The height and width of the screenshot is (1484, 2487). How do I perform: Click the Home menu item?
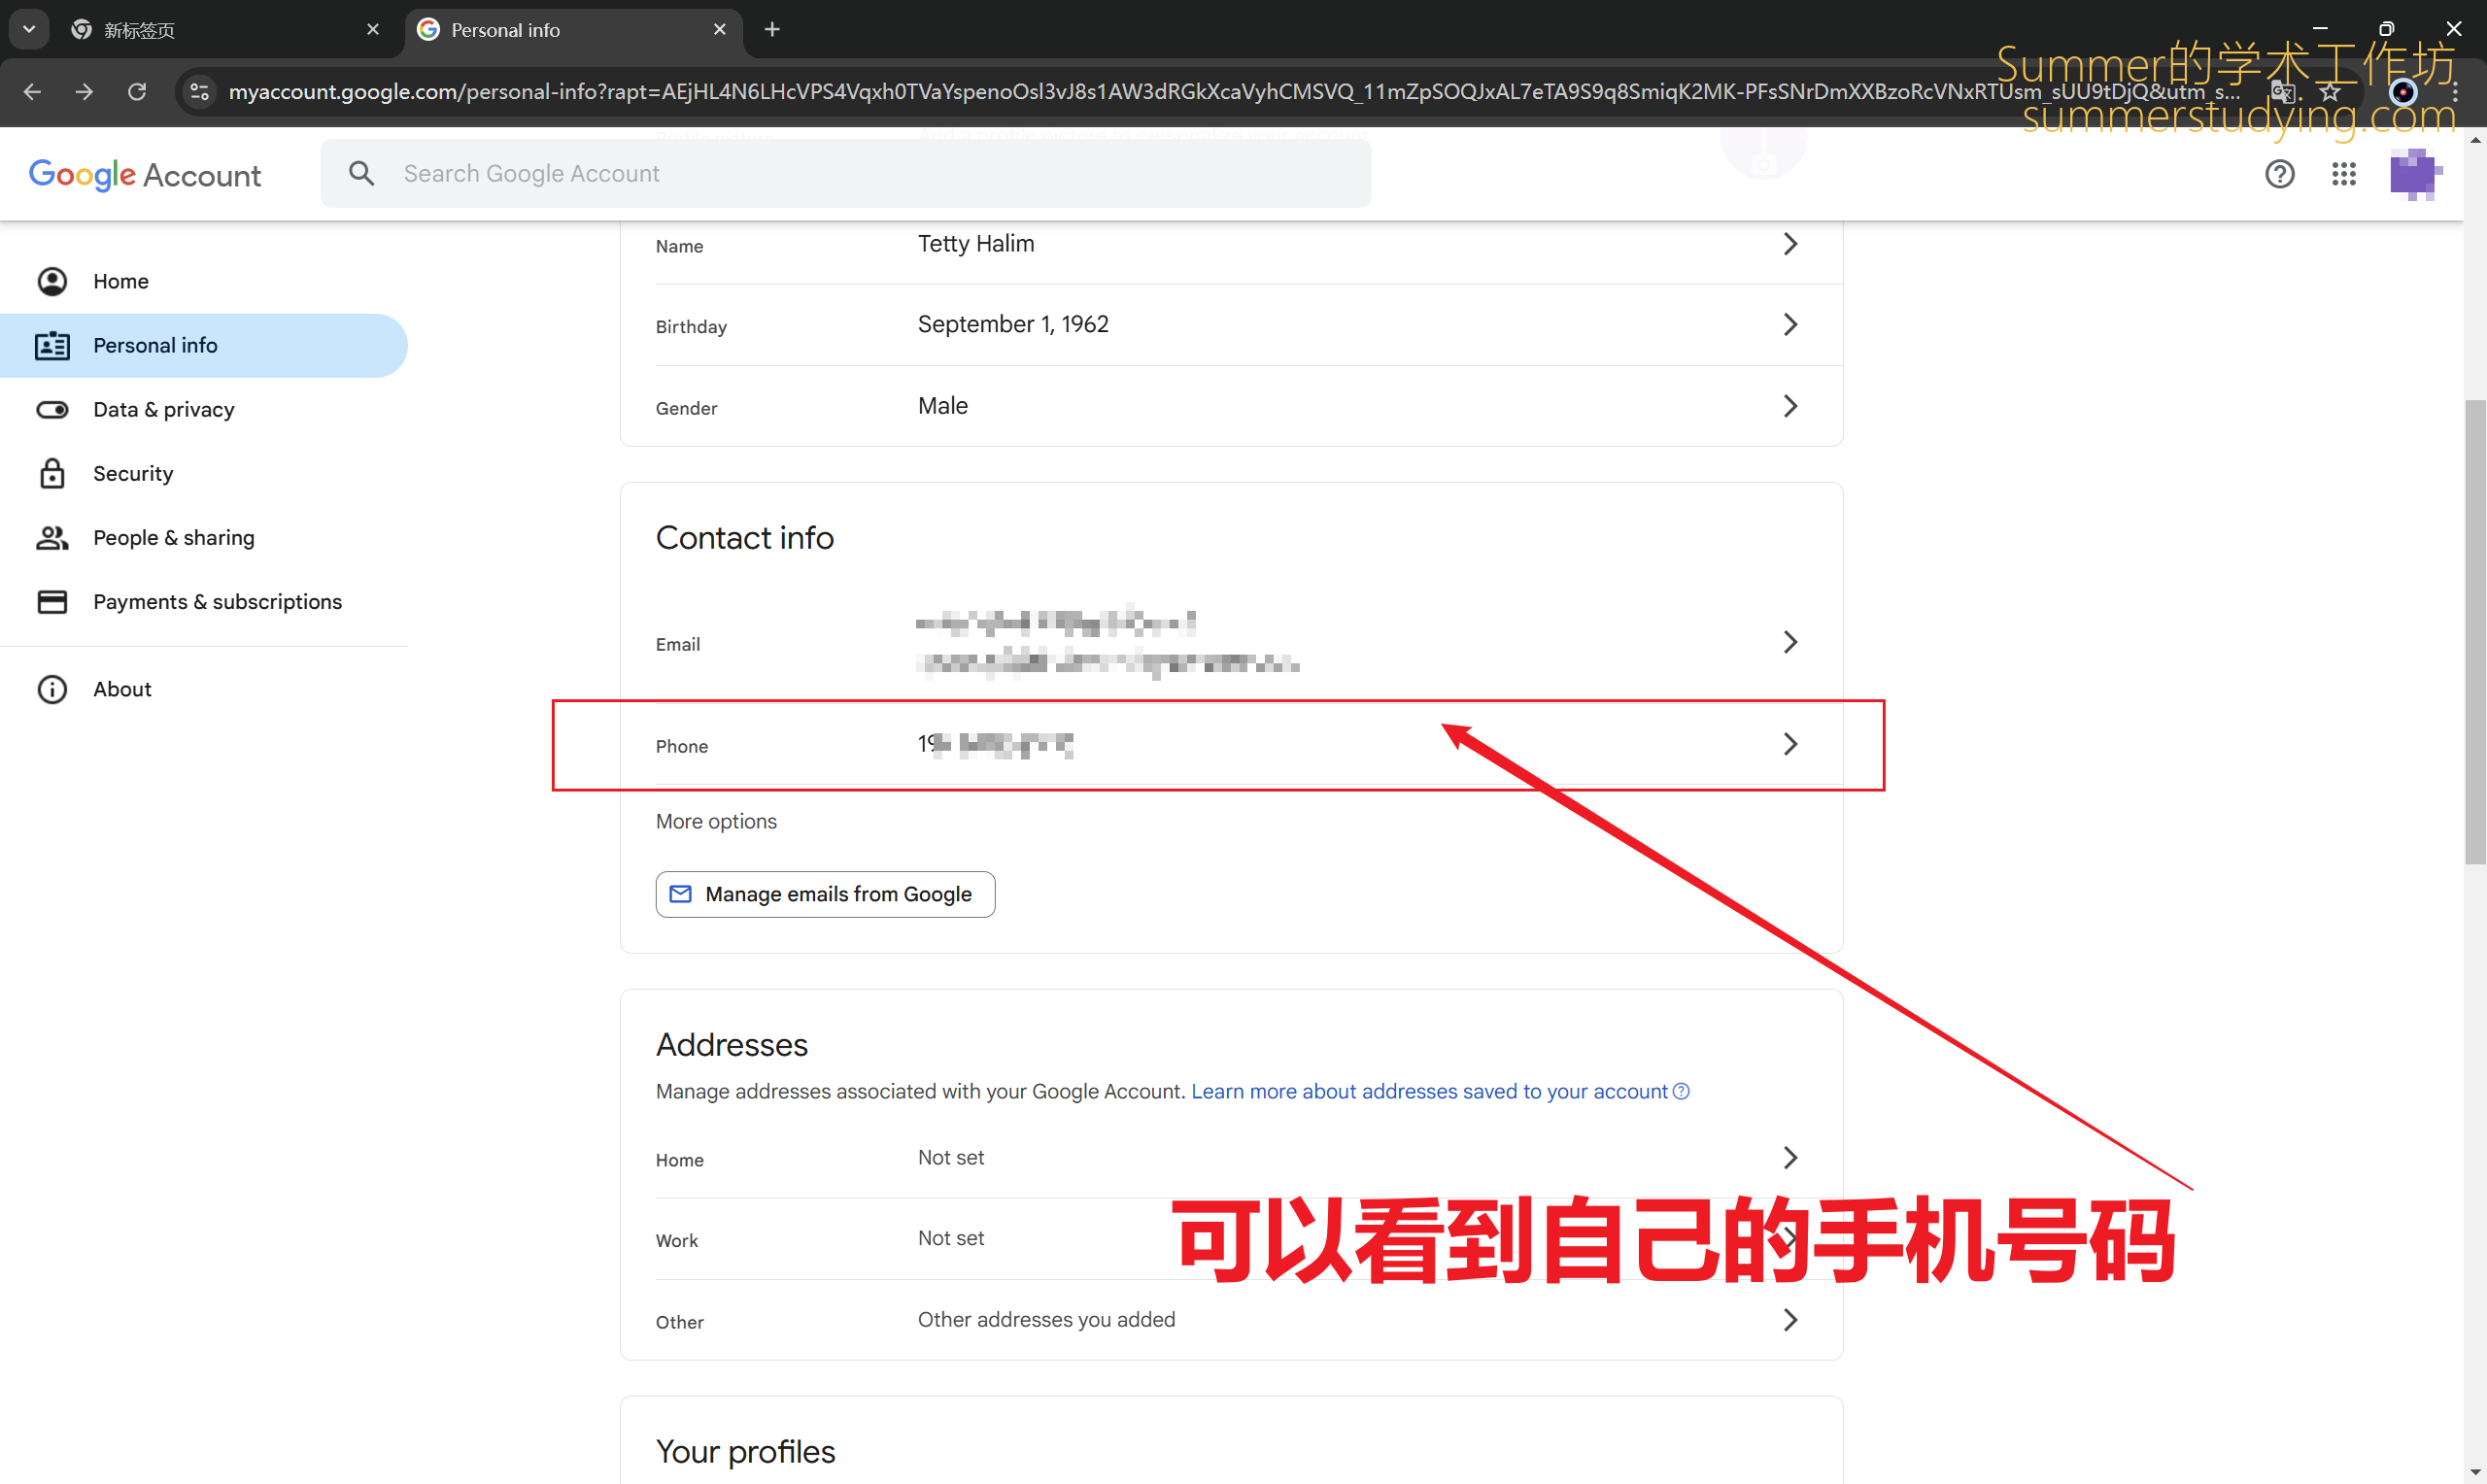[x=120, y=279]
